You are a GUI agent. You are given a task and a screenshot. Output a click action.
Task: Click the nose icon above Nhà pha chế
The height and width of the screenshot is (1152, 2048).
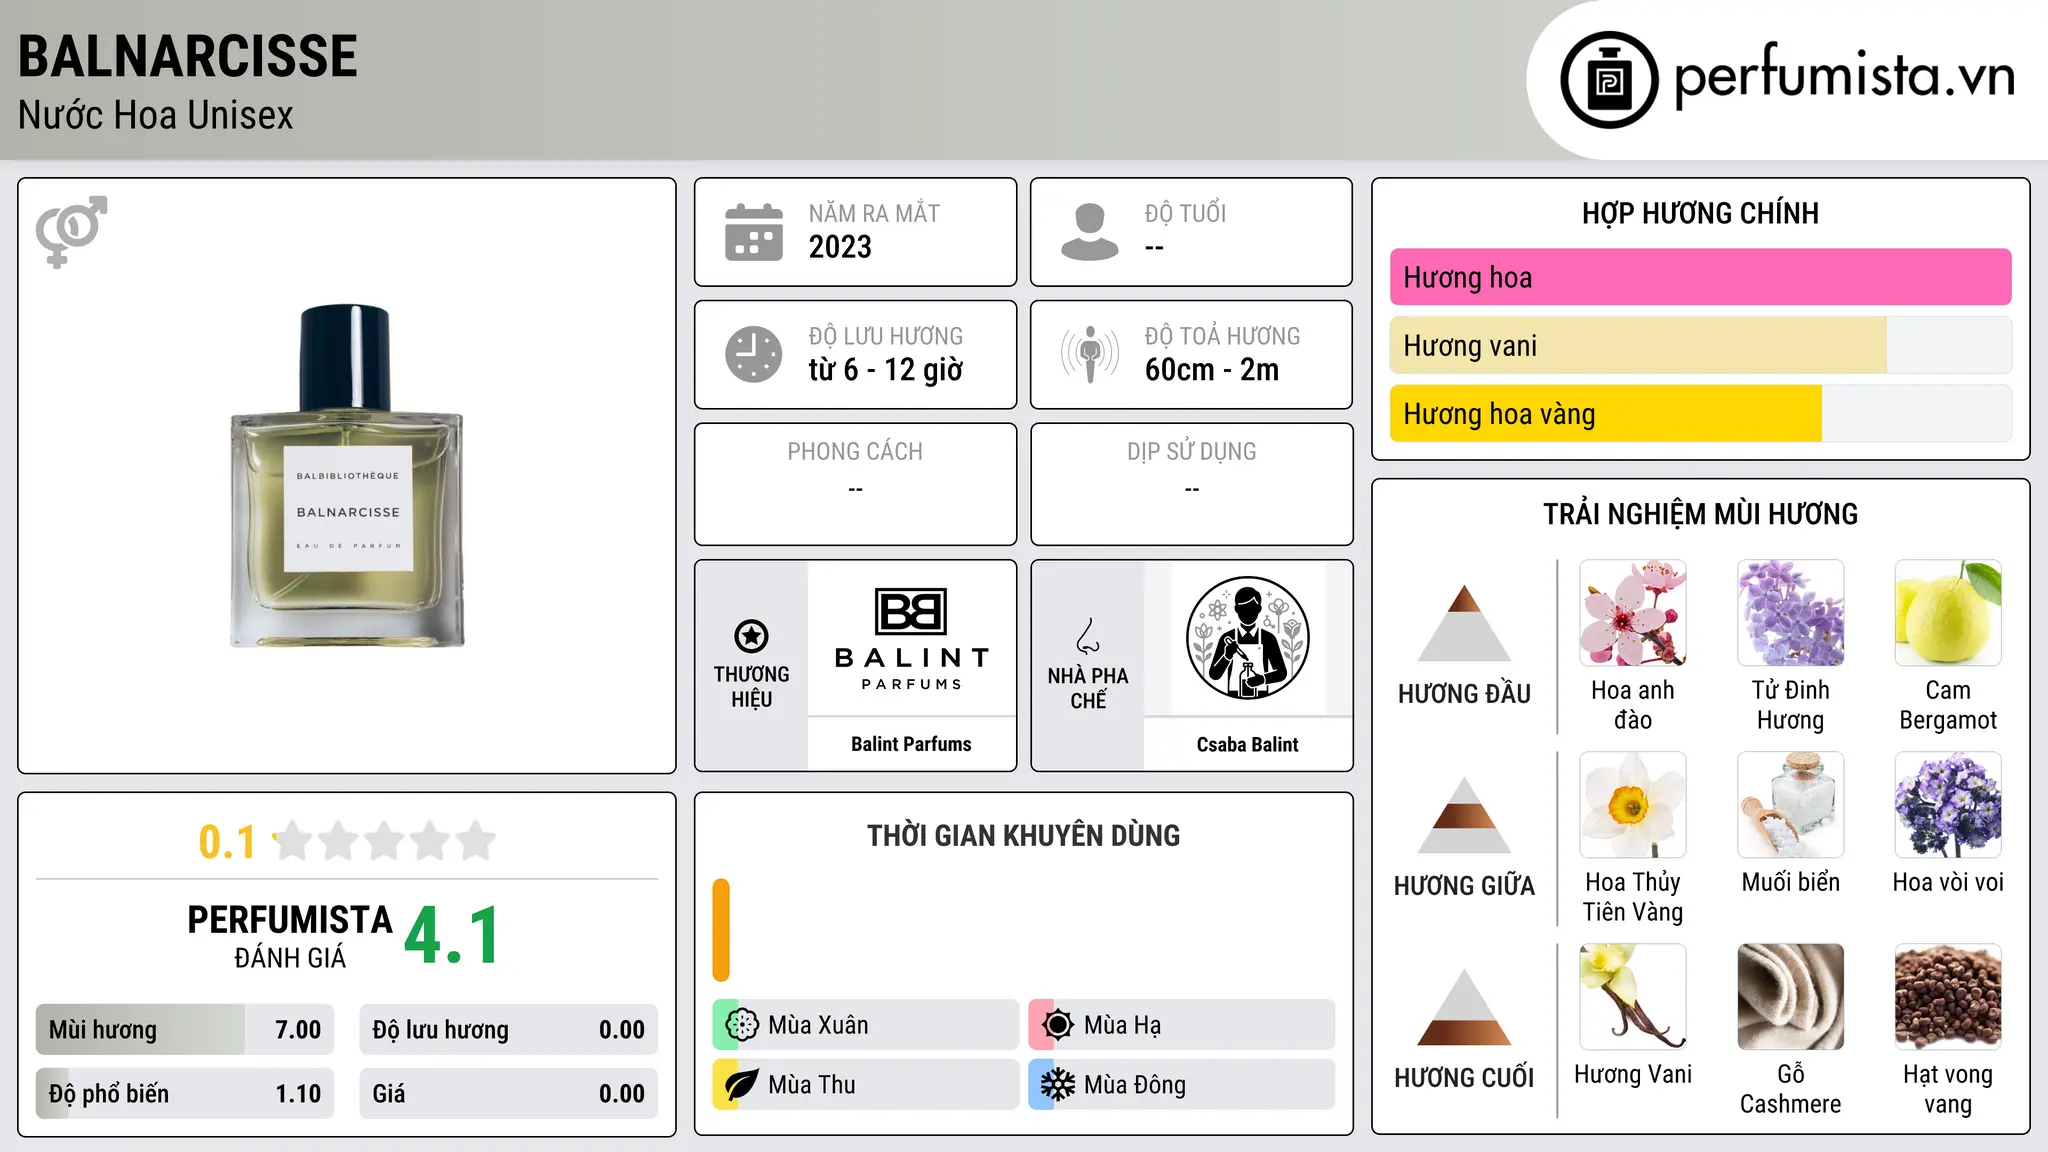coord(1088,636)
